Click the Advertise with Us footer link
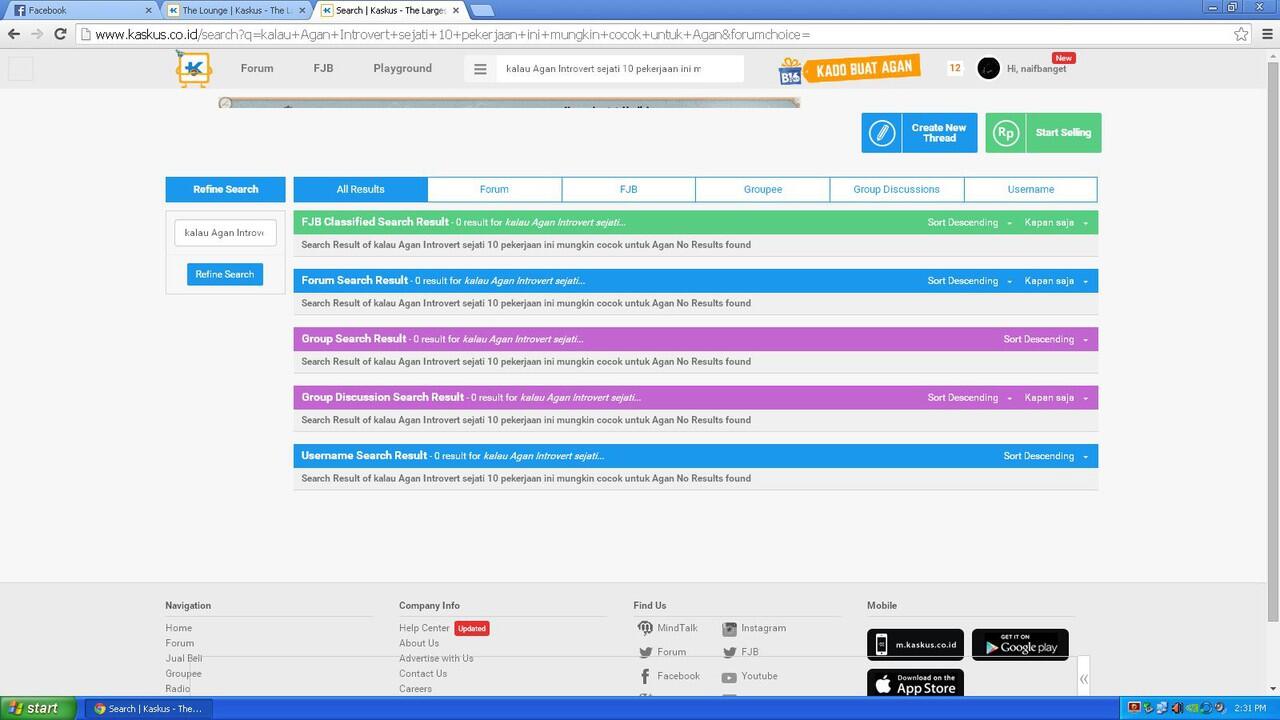Image resolution: width=1280 pixels, height=720 pixels. click(436, 658)
